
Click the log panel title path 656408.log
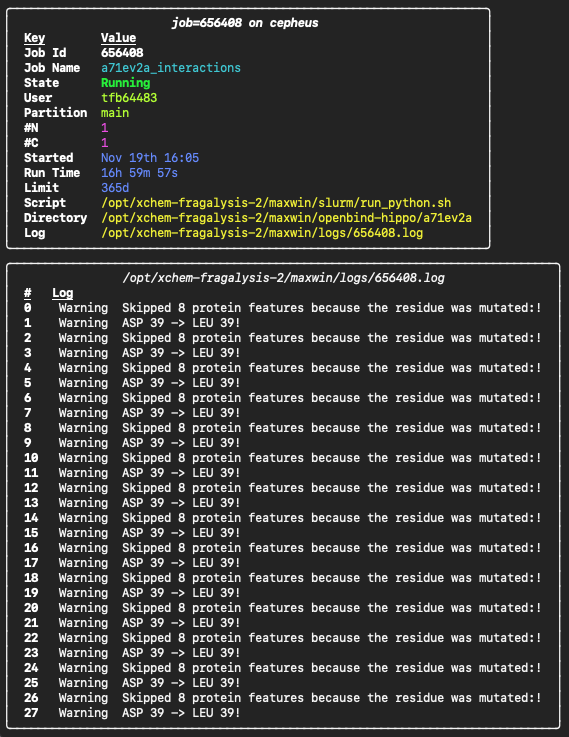click(x=283, y=278)
